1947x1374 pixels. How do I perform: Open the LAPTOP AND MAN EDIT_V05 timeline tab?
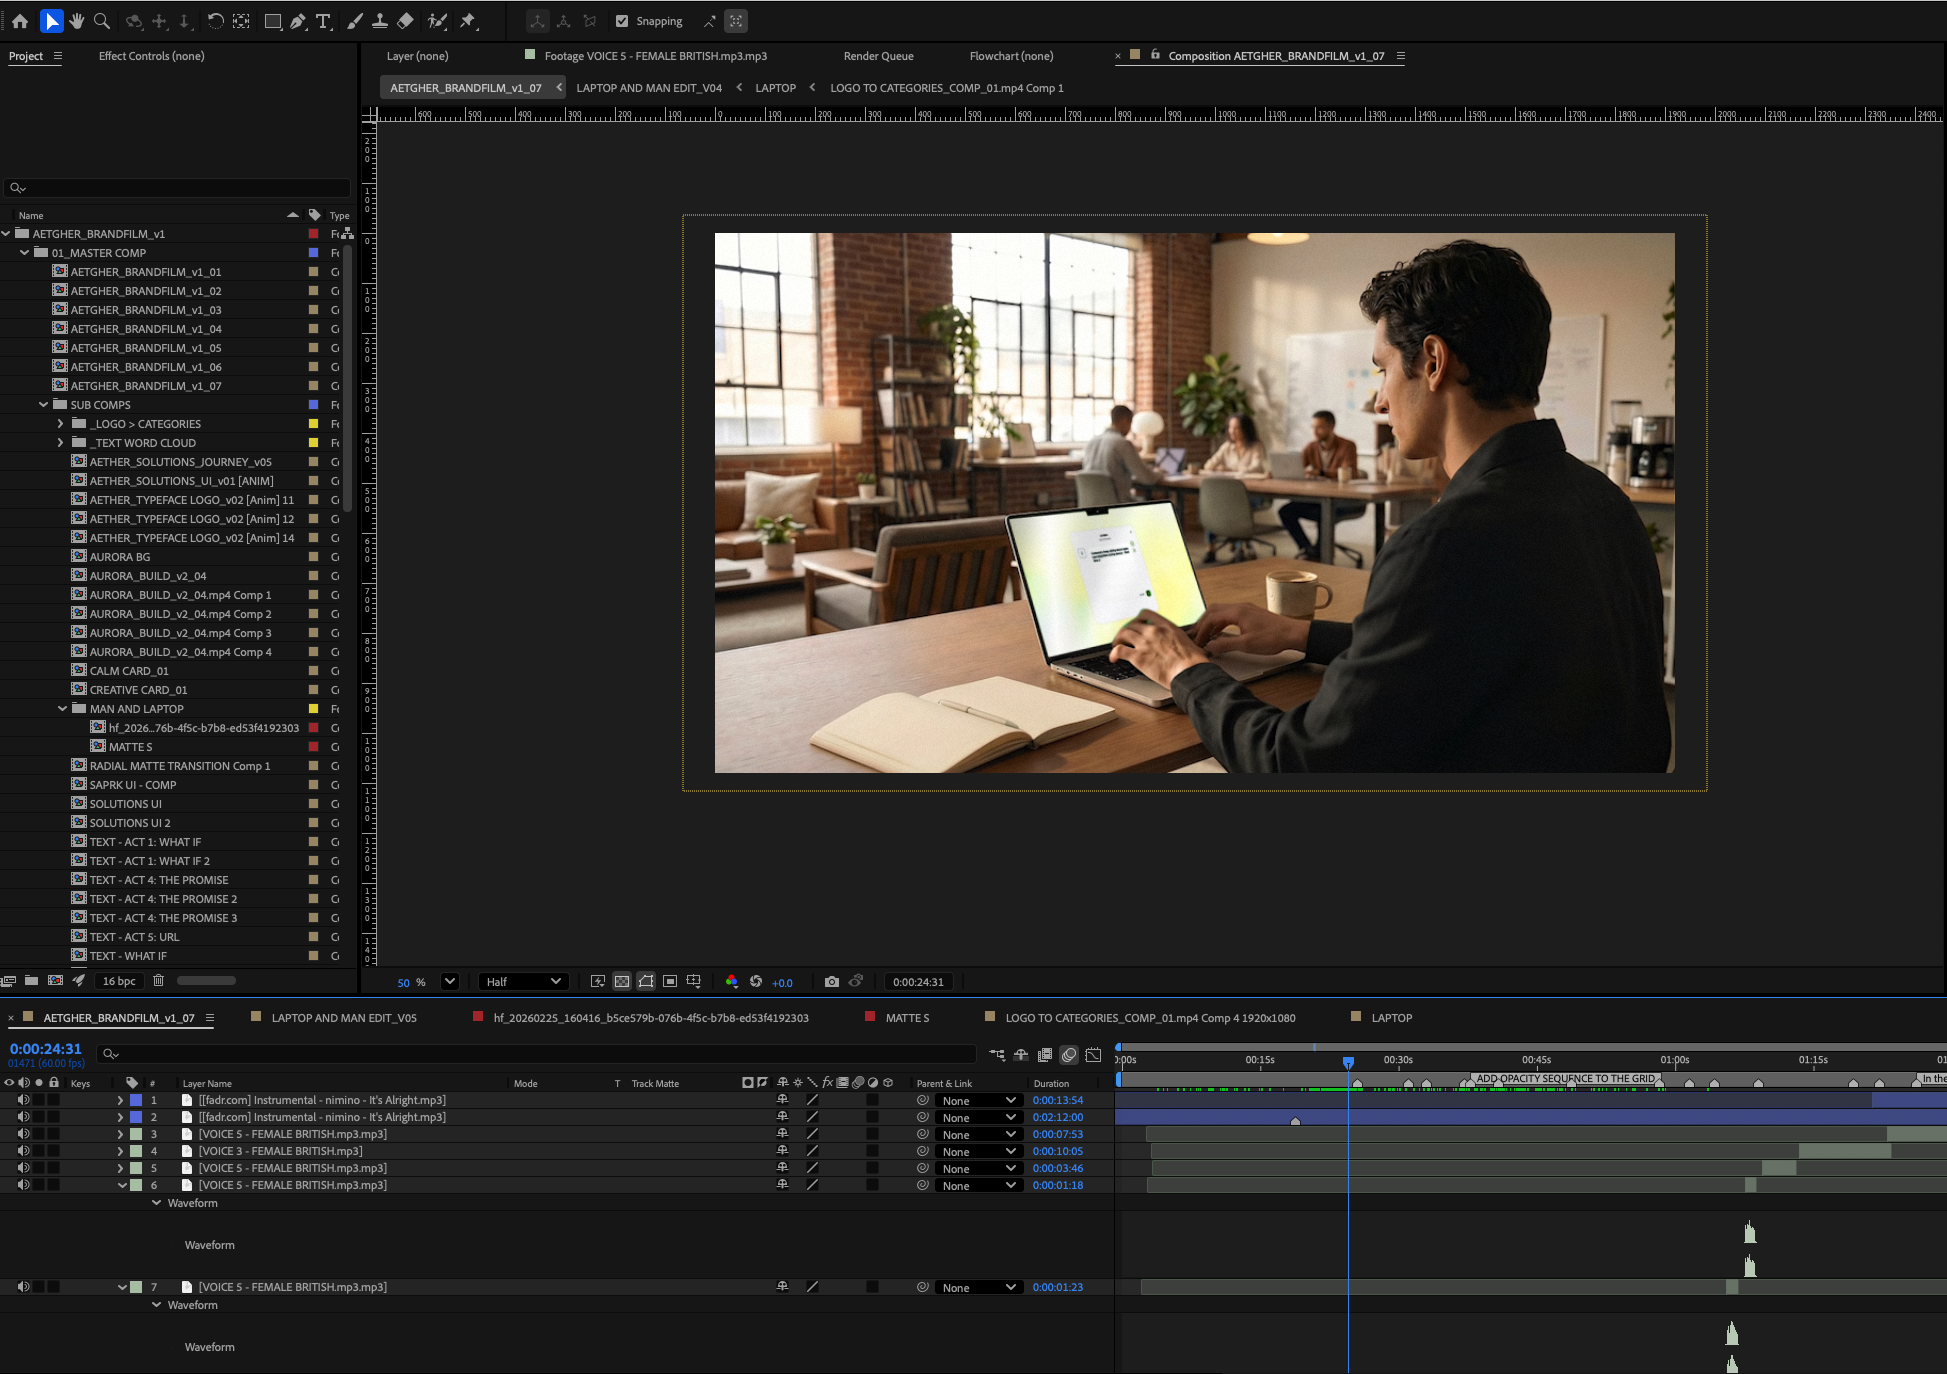click(344, 1018)
